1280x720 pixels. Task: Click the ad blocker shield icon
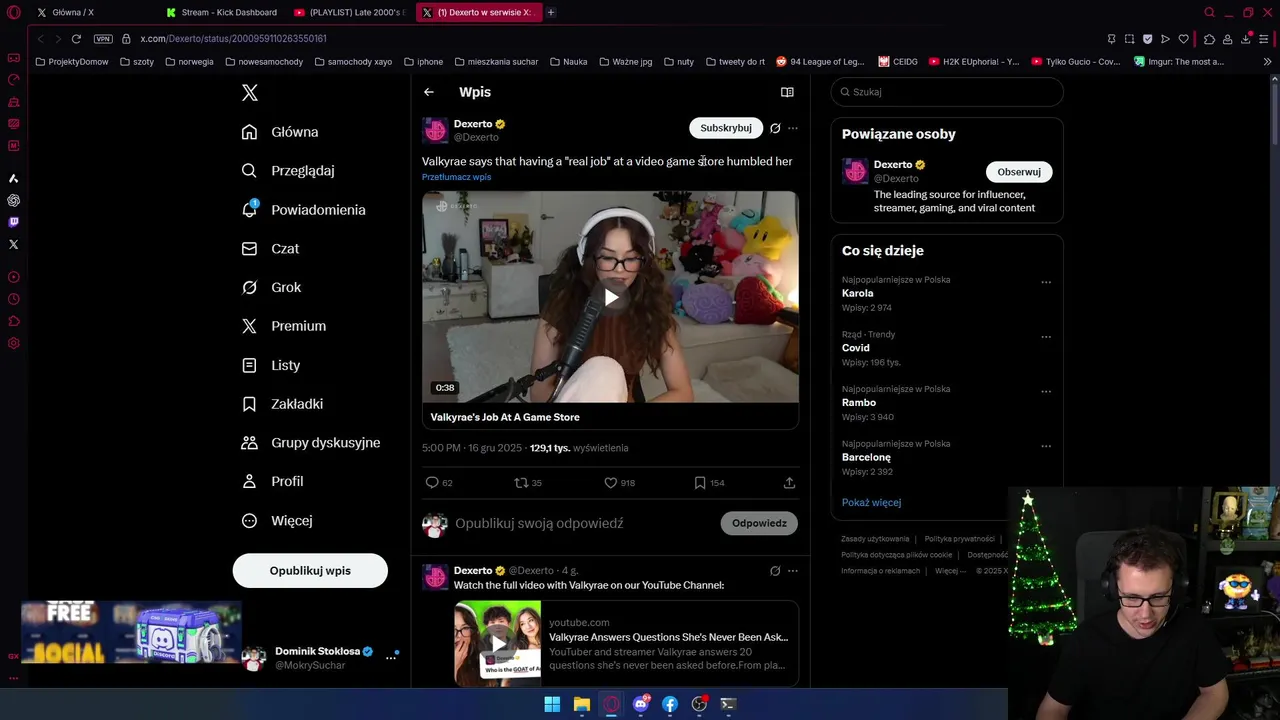click(x=1148, y=39)
